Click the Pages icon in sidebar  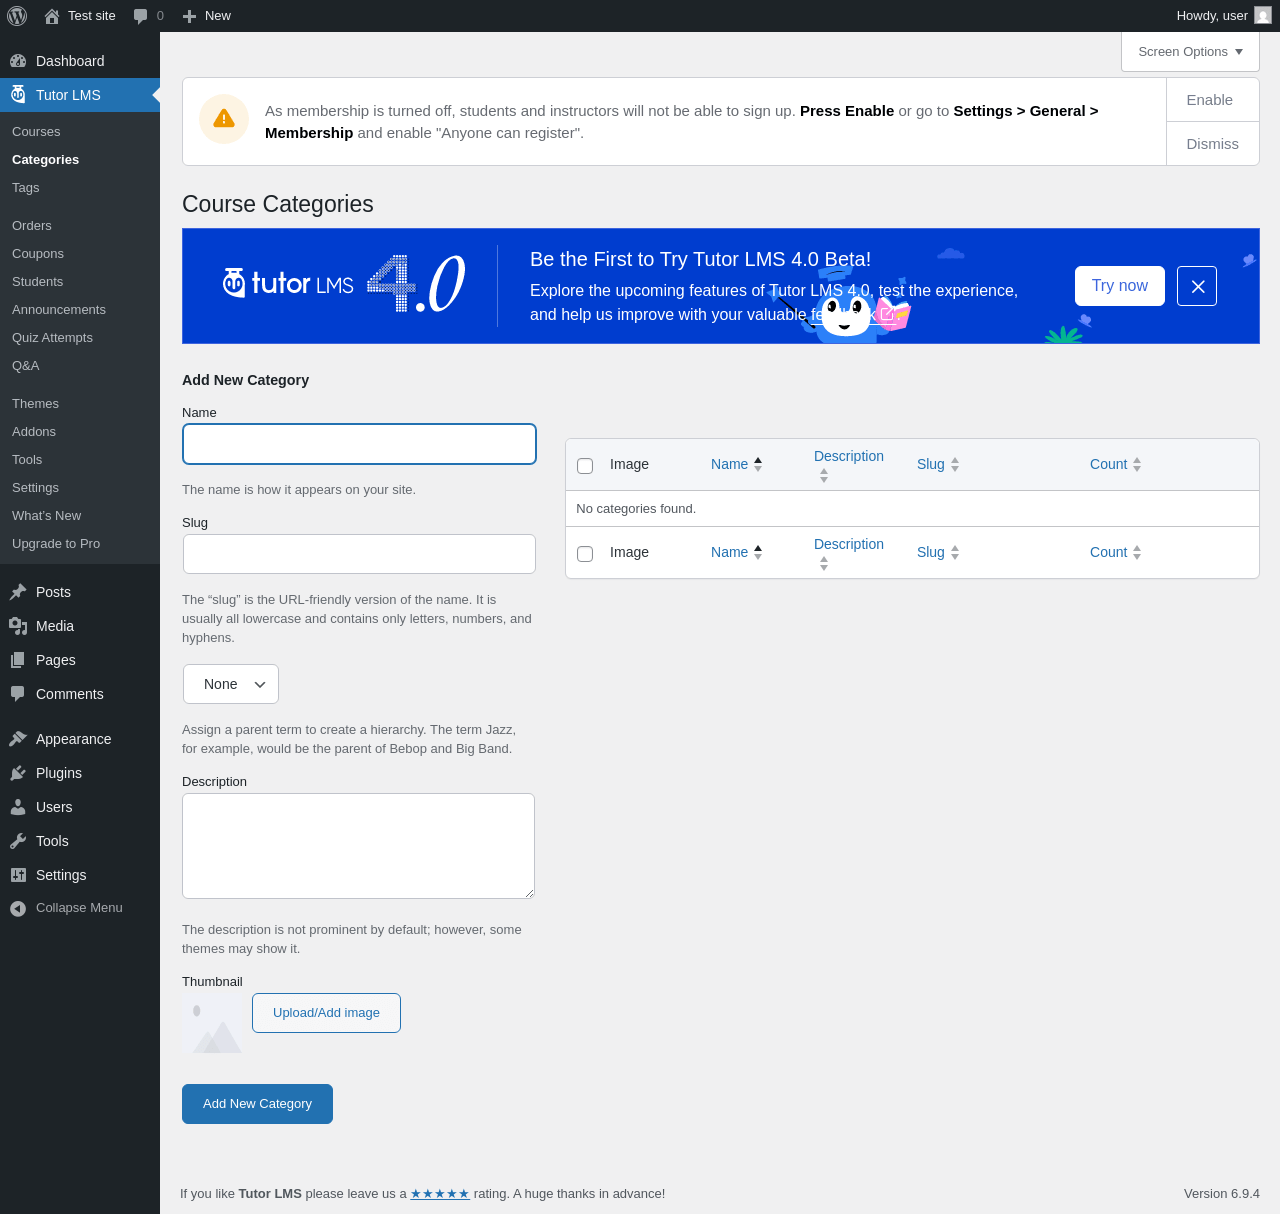point(18,660)
